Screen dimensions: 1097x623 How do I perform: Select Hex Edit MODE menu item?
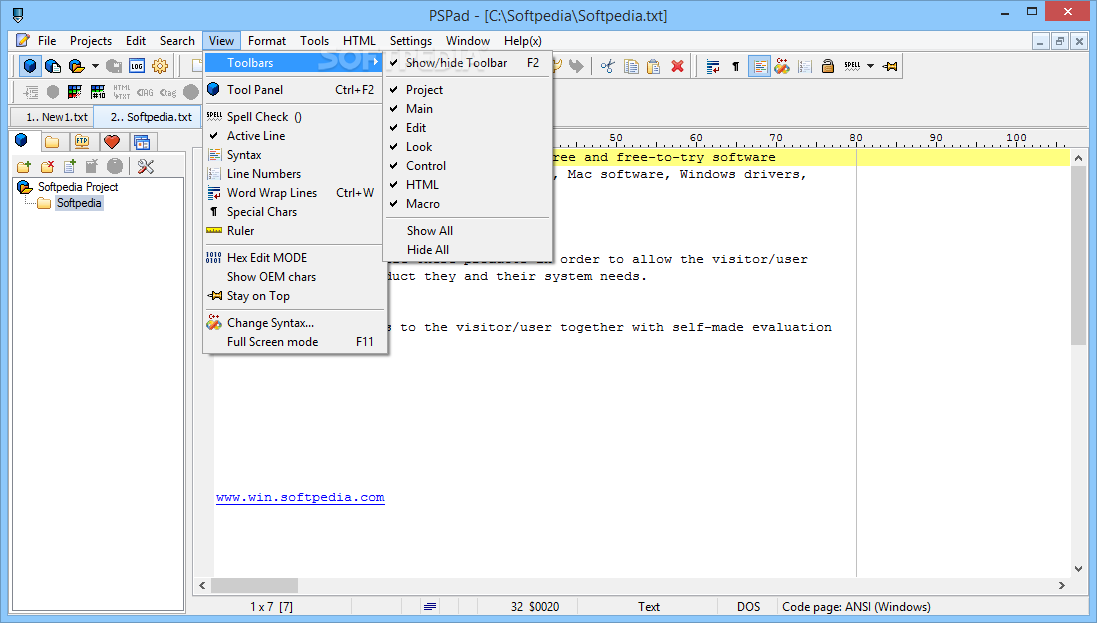tap(295, 258)
